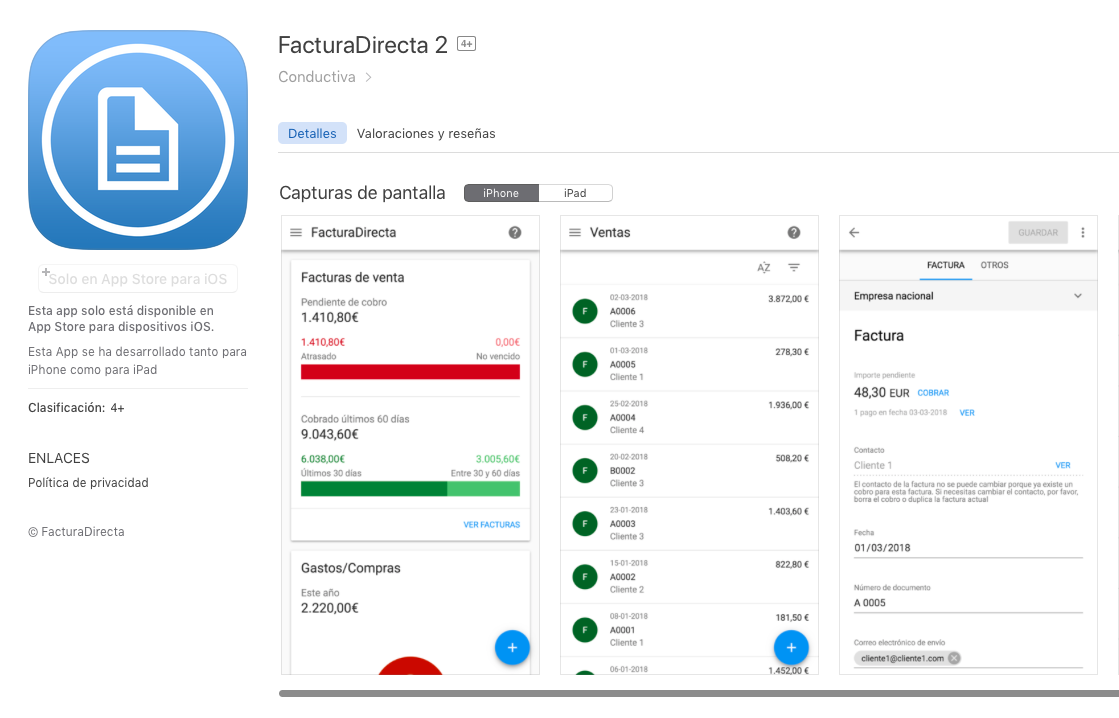Click the 2.220,00€ yearly expenses amount
Screen dimensions: 1119x718
330,608
